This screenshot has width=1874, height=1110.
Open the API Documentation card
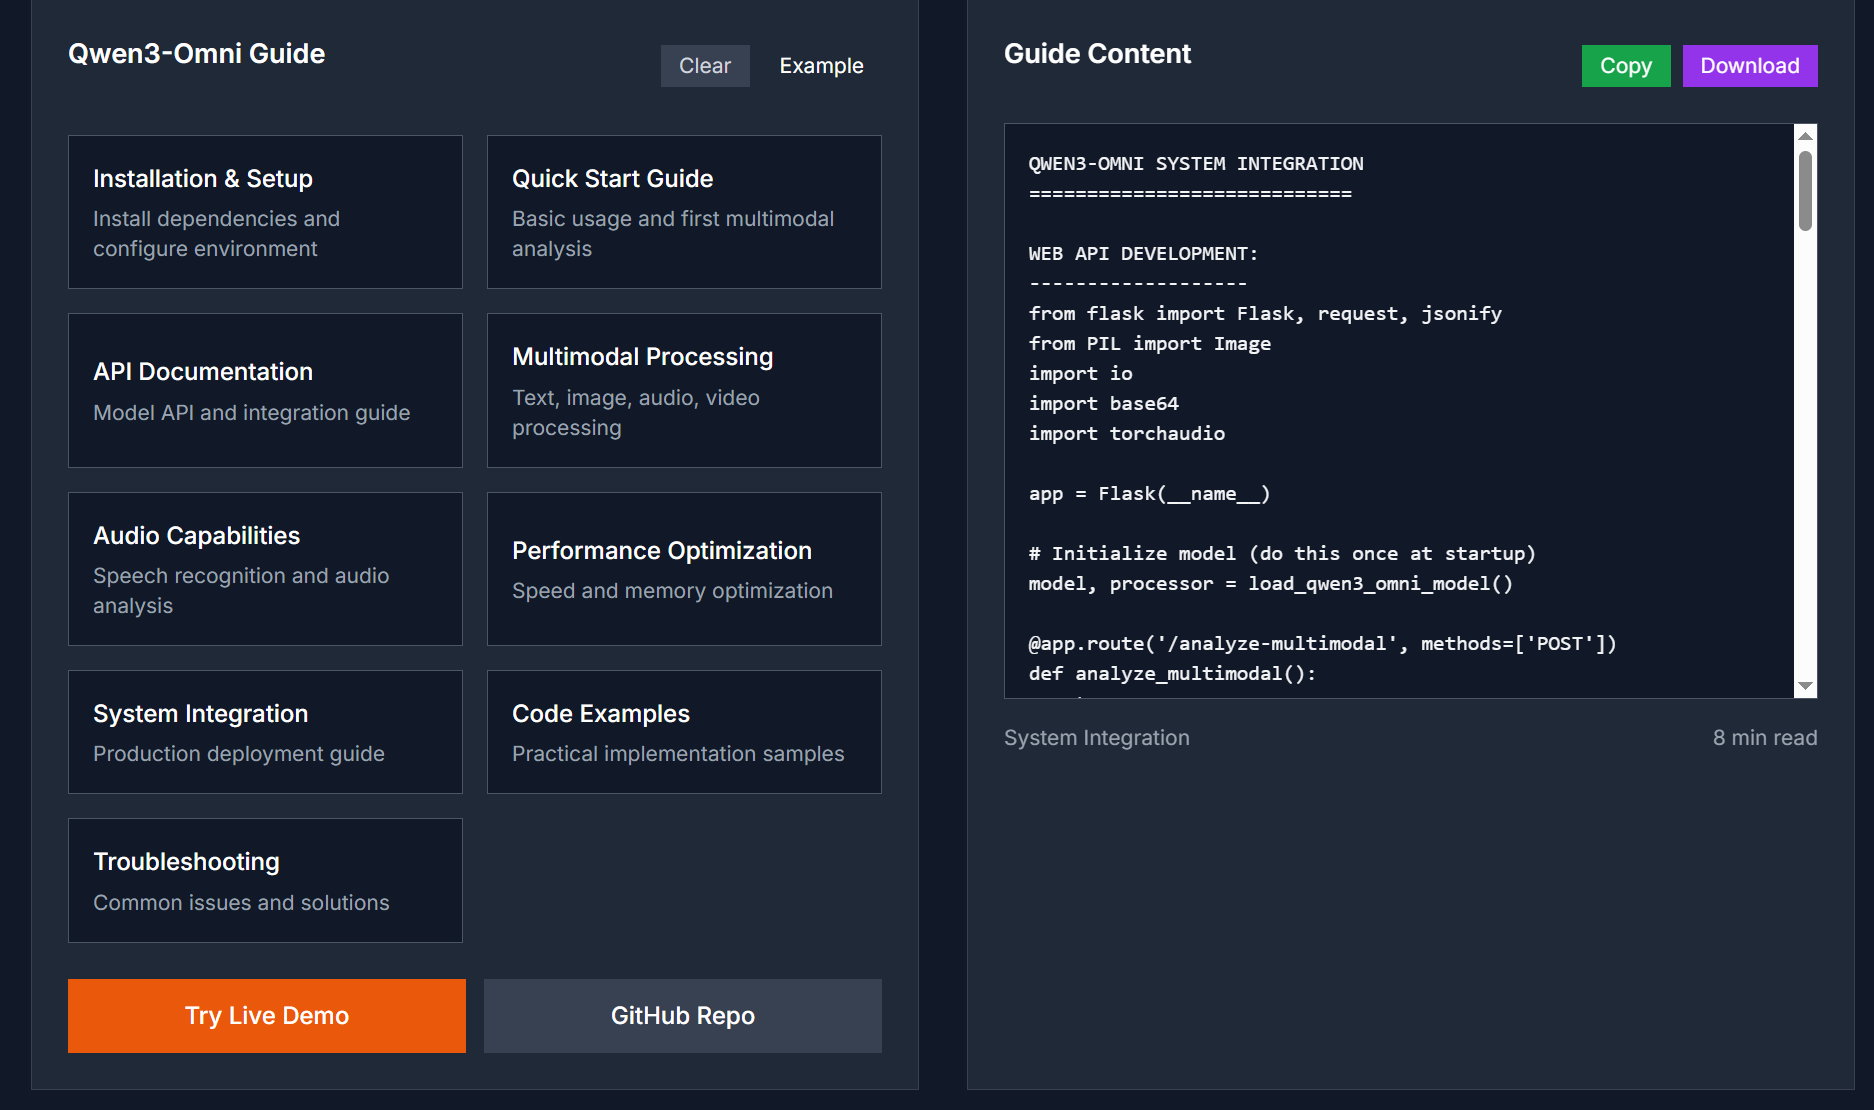tap(265, 390)
